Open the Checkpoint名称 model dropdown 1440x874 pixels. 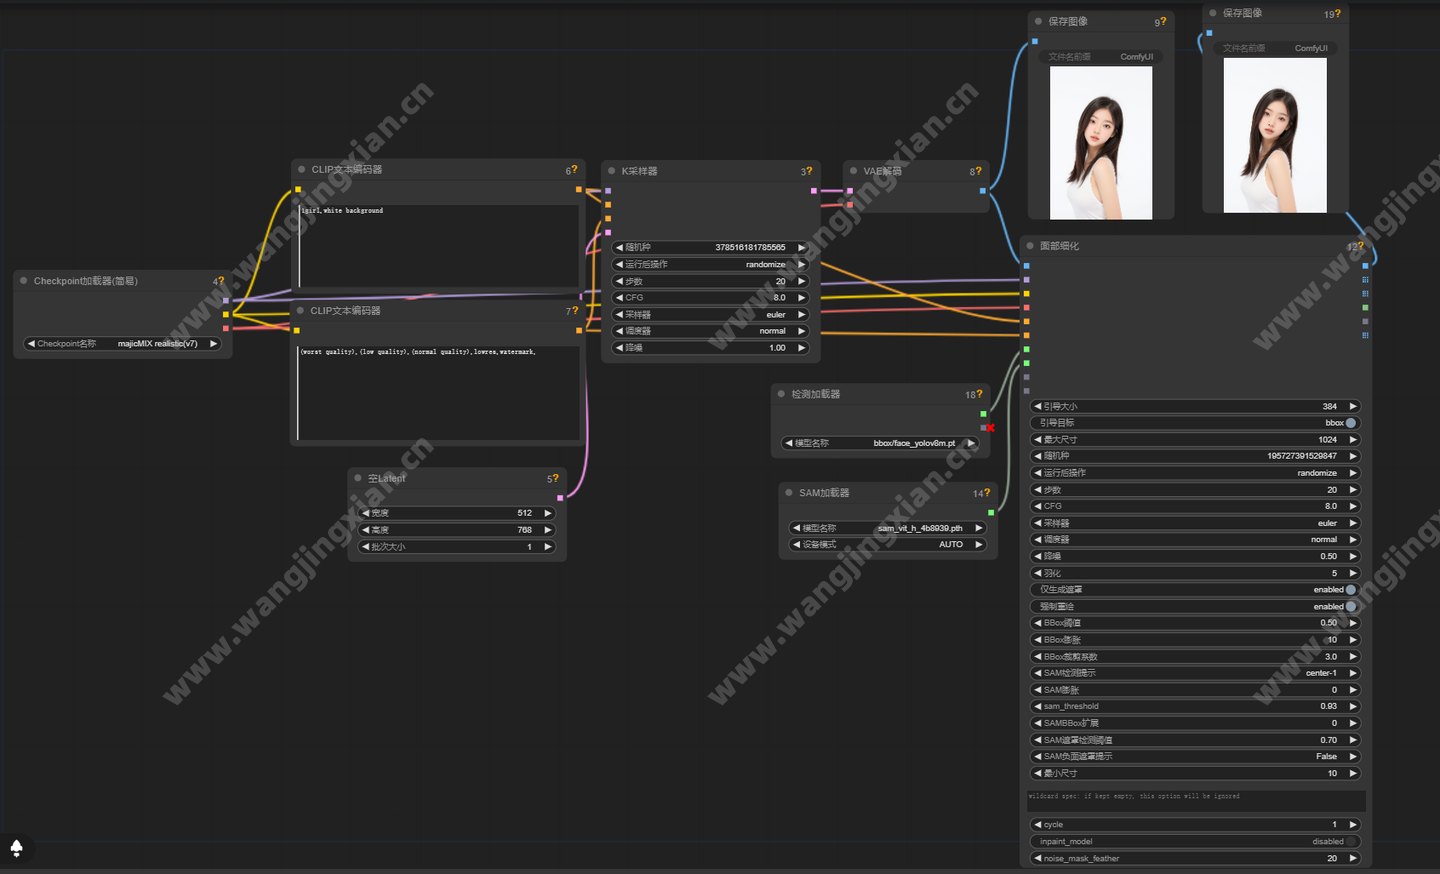pyautogui.click(x=122, y=344)
